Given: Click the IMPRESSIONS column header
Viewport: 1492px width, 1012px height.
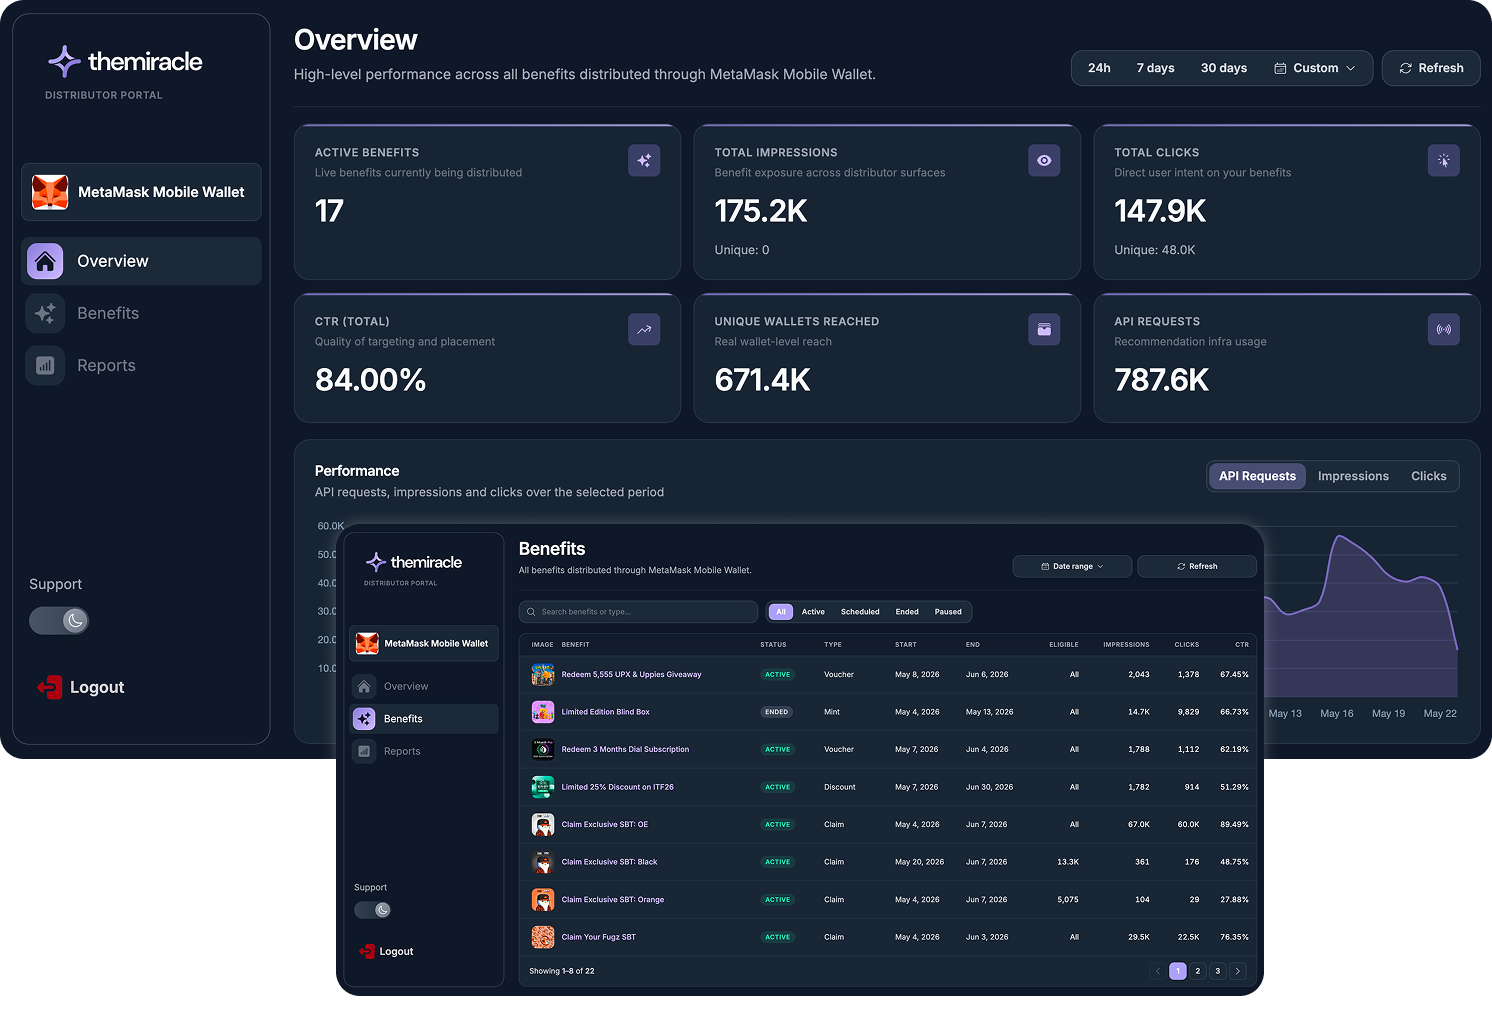Looking at the screenshot, I should click(1126, 645).
